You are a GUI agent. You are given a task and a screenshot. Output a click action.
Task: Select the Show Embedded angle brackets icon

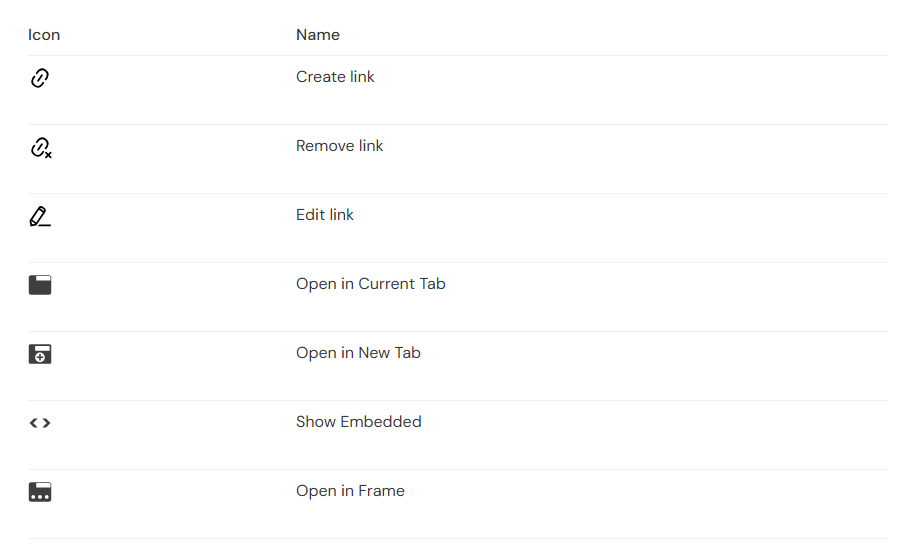(40, 423)
